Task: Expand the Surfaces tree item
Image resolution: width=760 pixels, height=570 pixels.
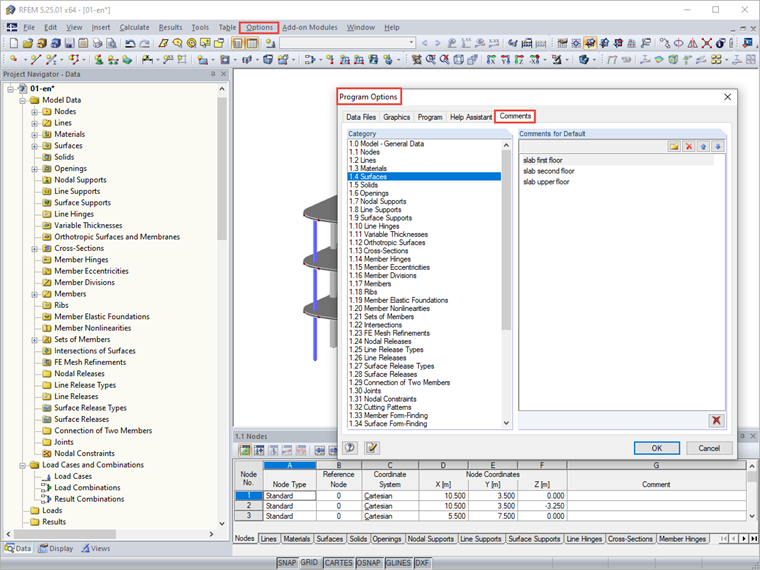Action: tap(34, 146)
